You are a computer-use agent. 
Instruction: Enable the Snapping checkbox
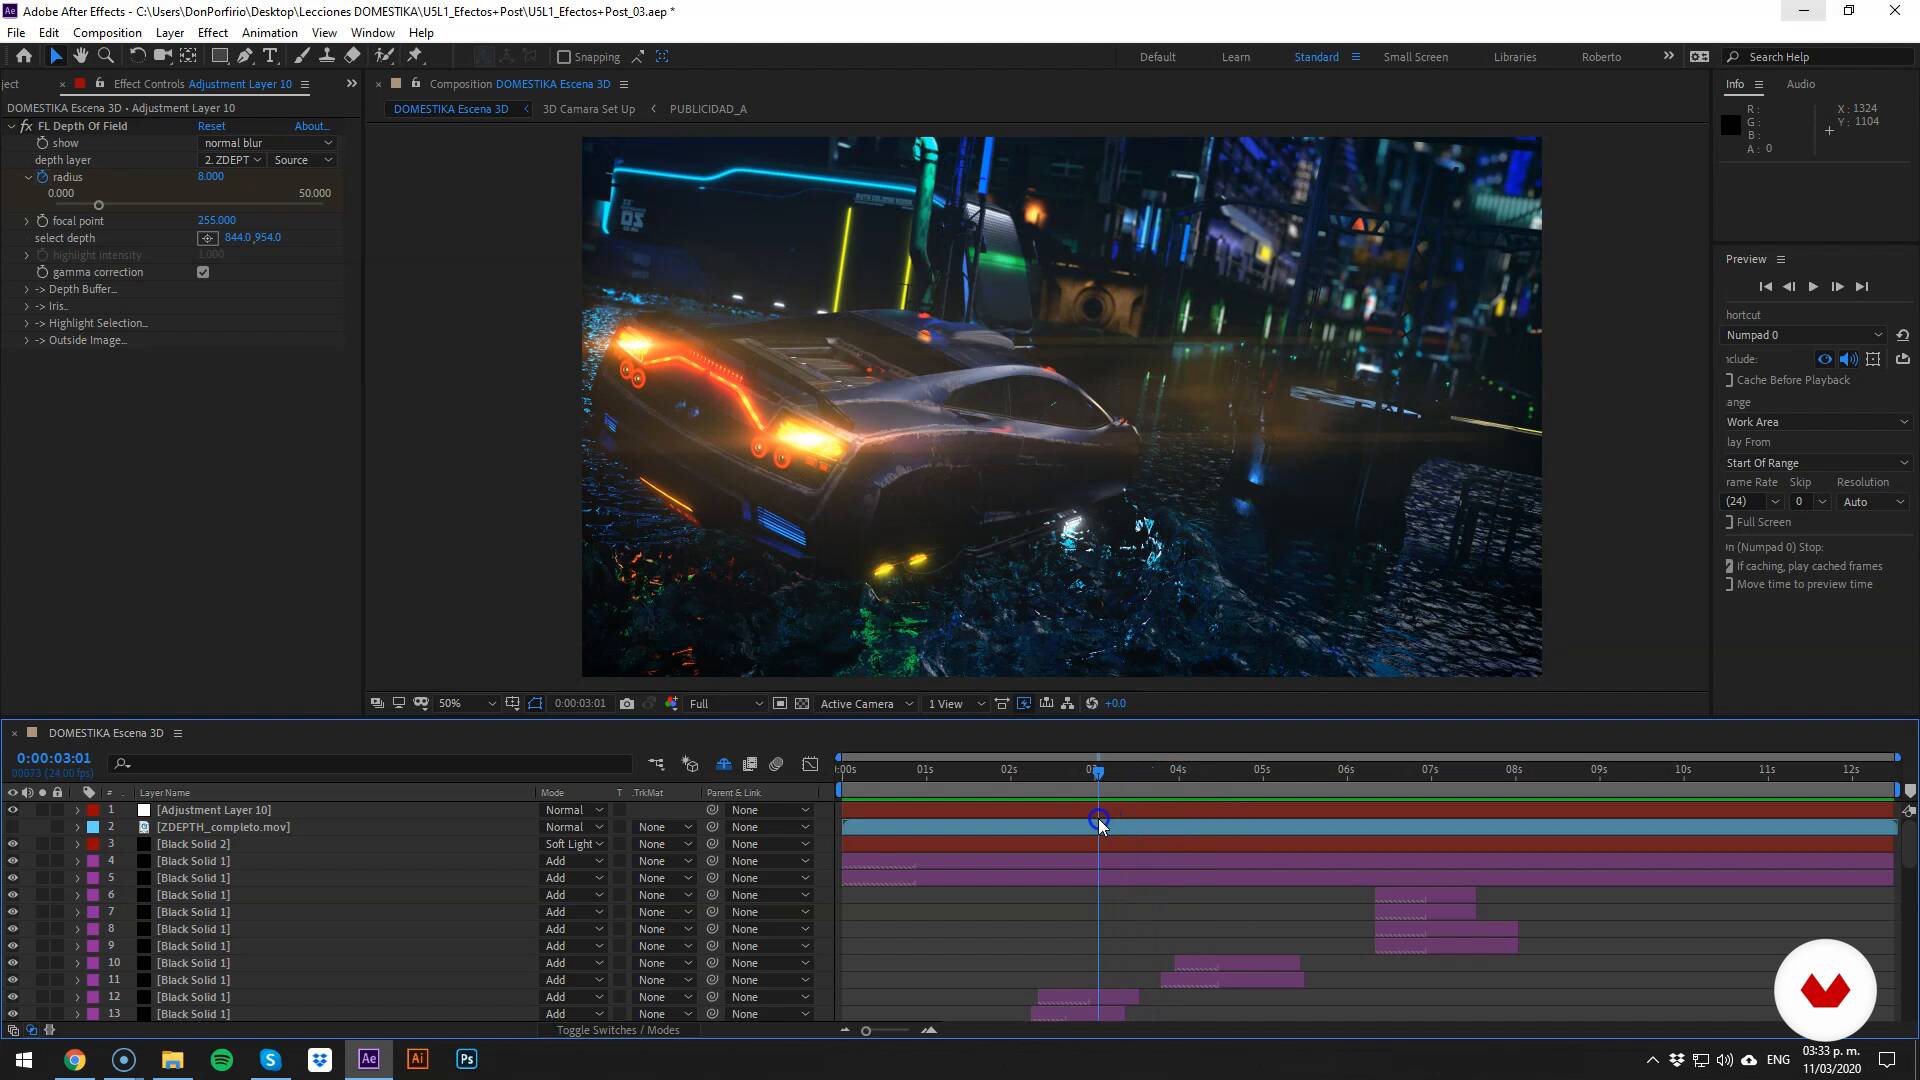(564, 57)
